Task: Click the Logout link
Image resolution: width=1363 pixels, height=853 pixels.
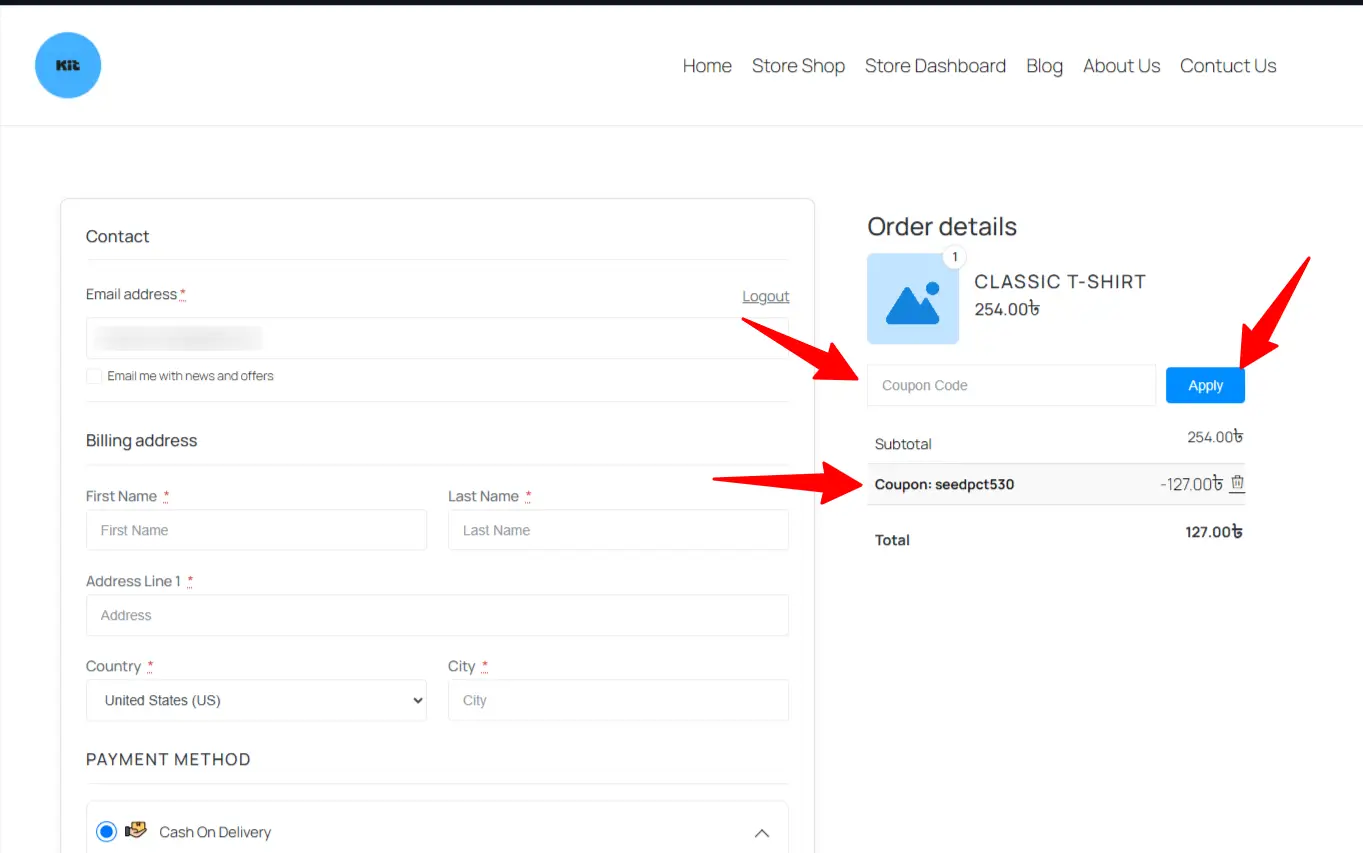Action: pos(765,296)
